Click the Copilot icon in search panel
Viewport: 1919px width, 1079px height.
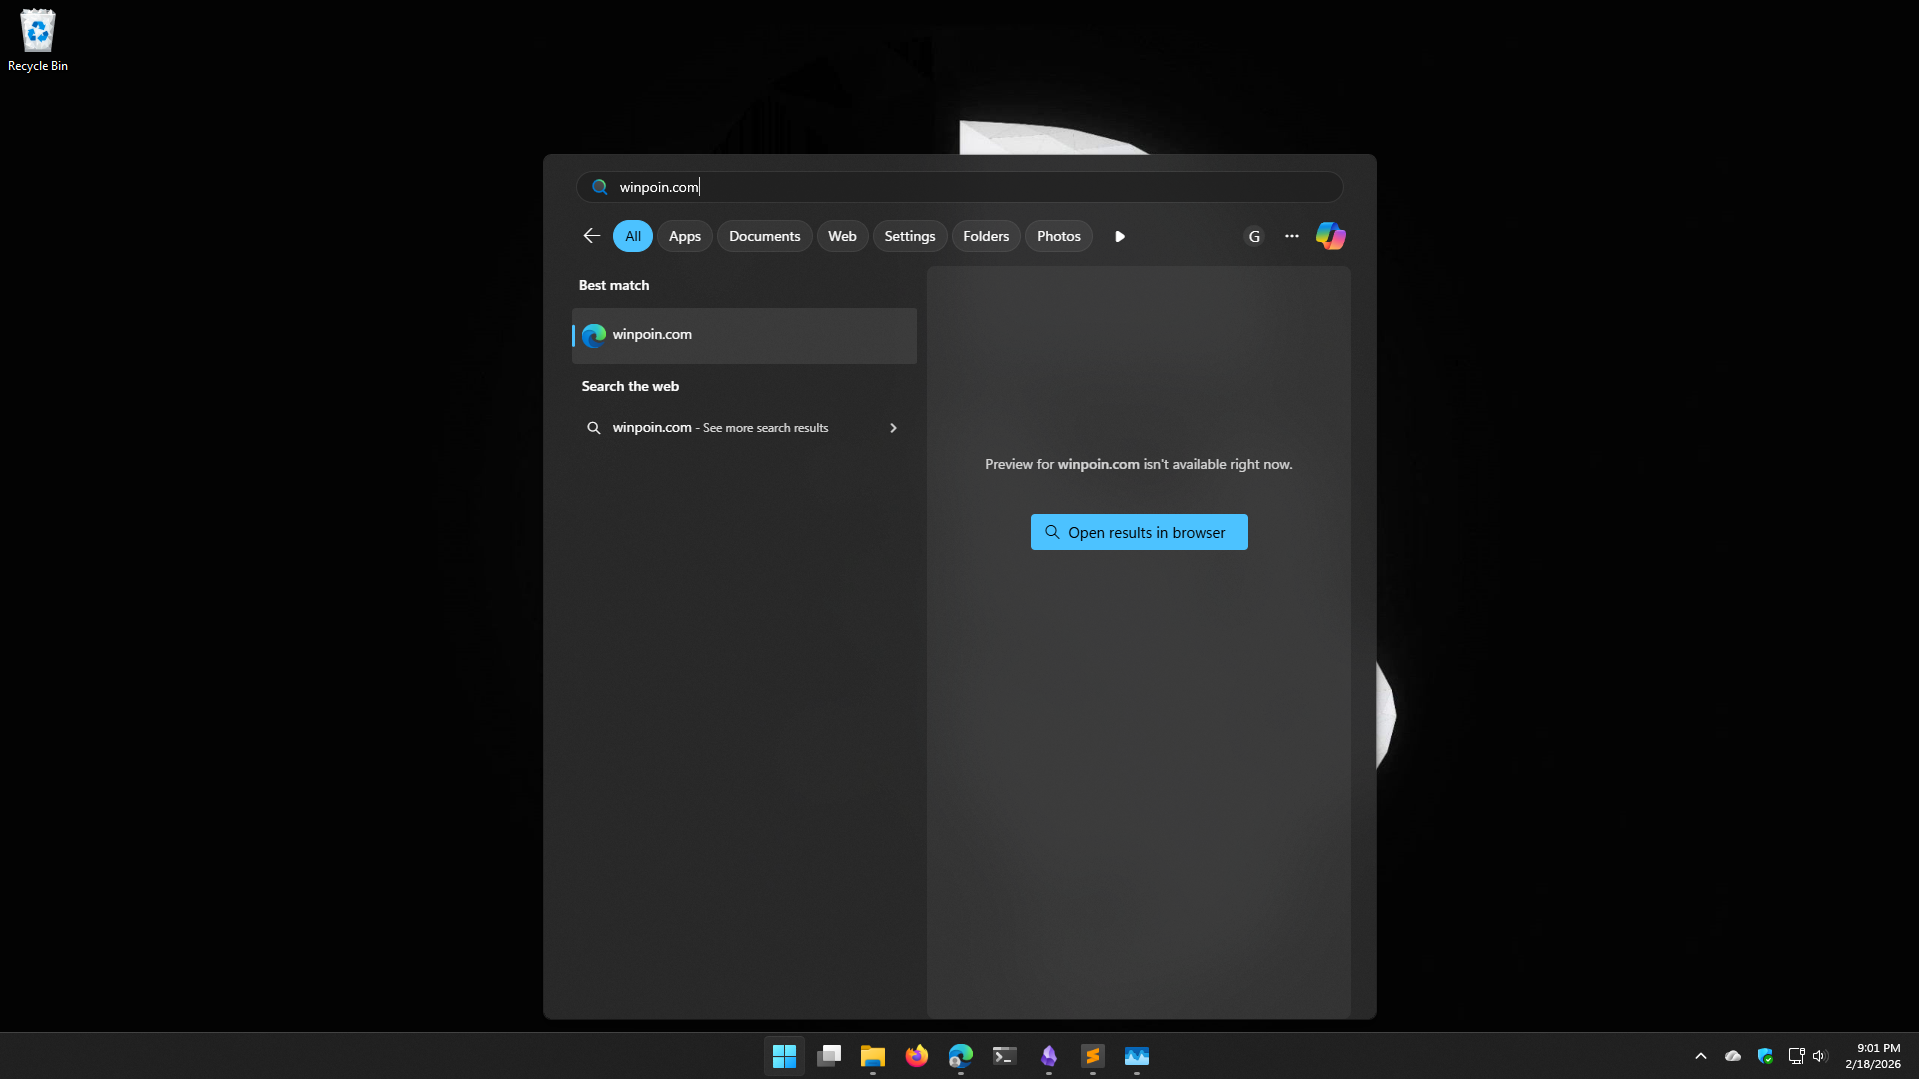coord(1330,236)
